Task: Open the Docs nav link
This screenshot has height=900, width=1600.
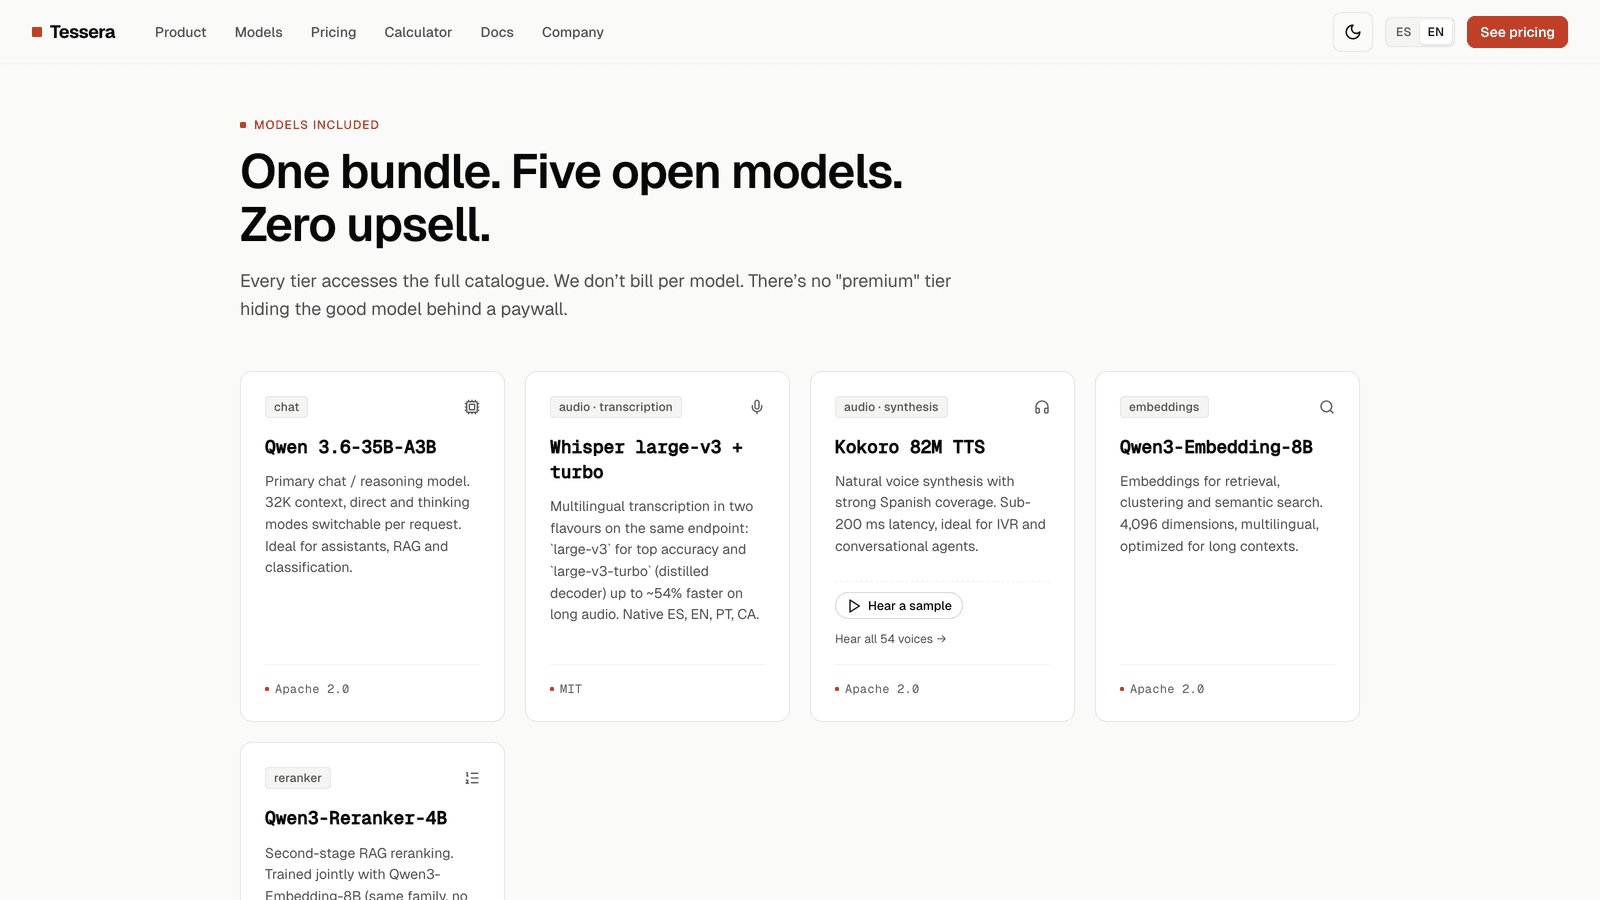Action: point(497,32)
